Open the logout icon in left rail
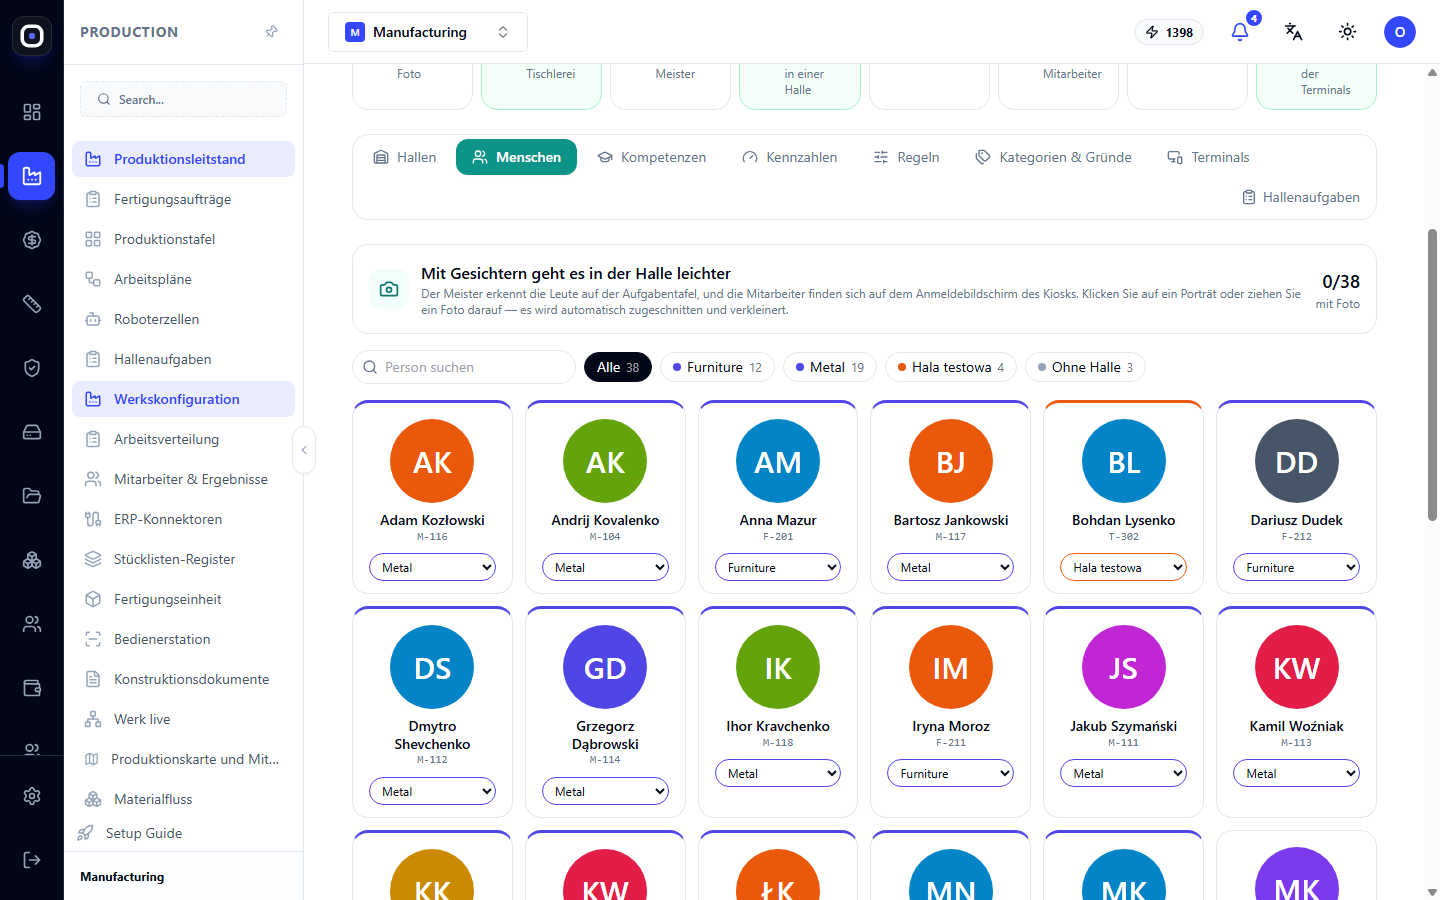This screenshot has width=1440, height=900. coord(32,860)
